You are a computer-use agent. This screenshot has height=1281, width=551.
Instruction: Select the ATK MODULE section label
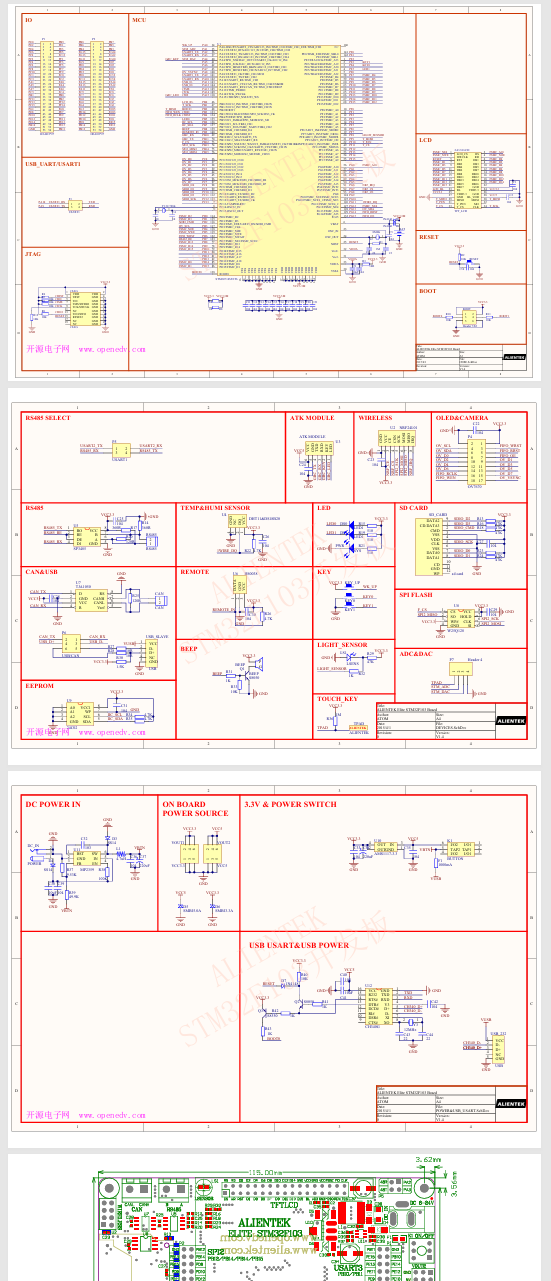pyautogui.click(x=312, y=417)
